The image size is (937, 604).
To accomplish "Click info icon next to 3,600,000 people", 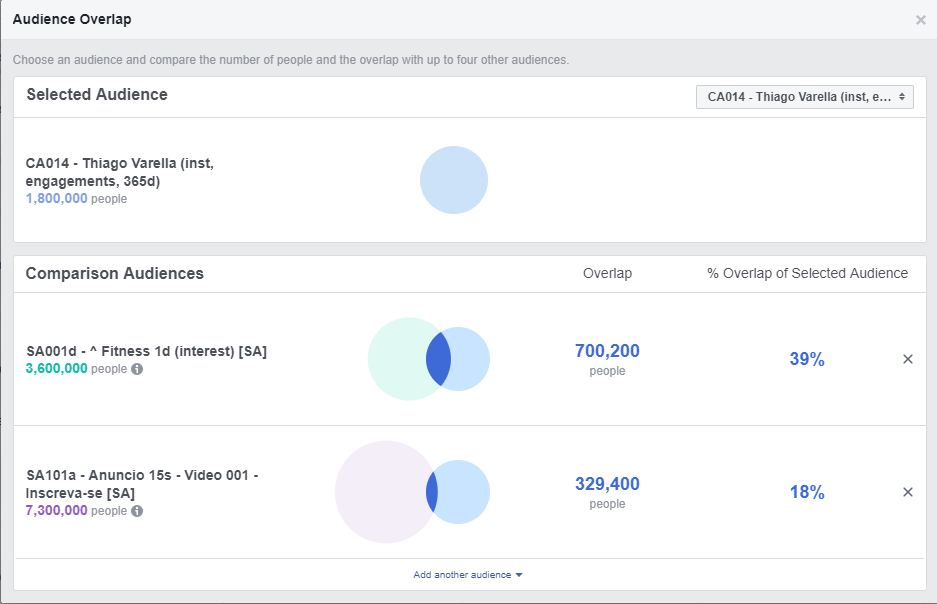I will pos(137,369).
